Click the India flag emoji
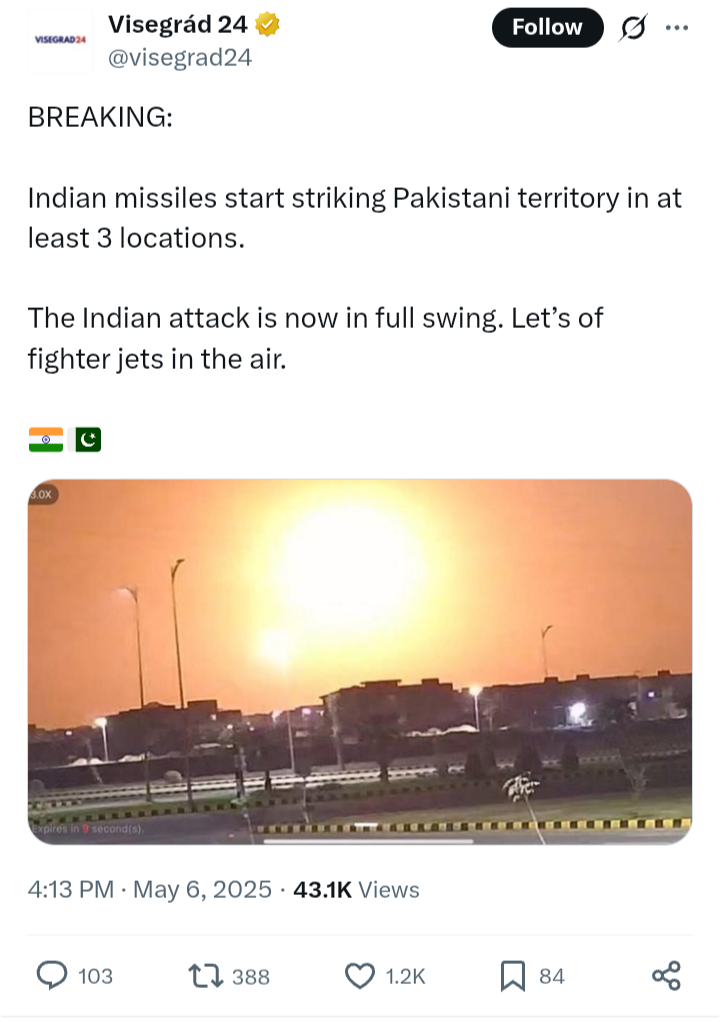This screenshot has height=1022, width=720. (x=46, y=439)
